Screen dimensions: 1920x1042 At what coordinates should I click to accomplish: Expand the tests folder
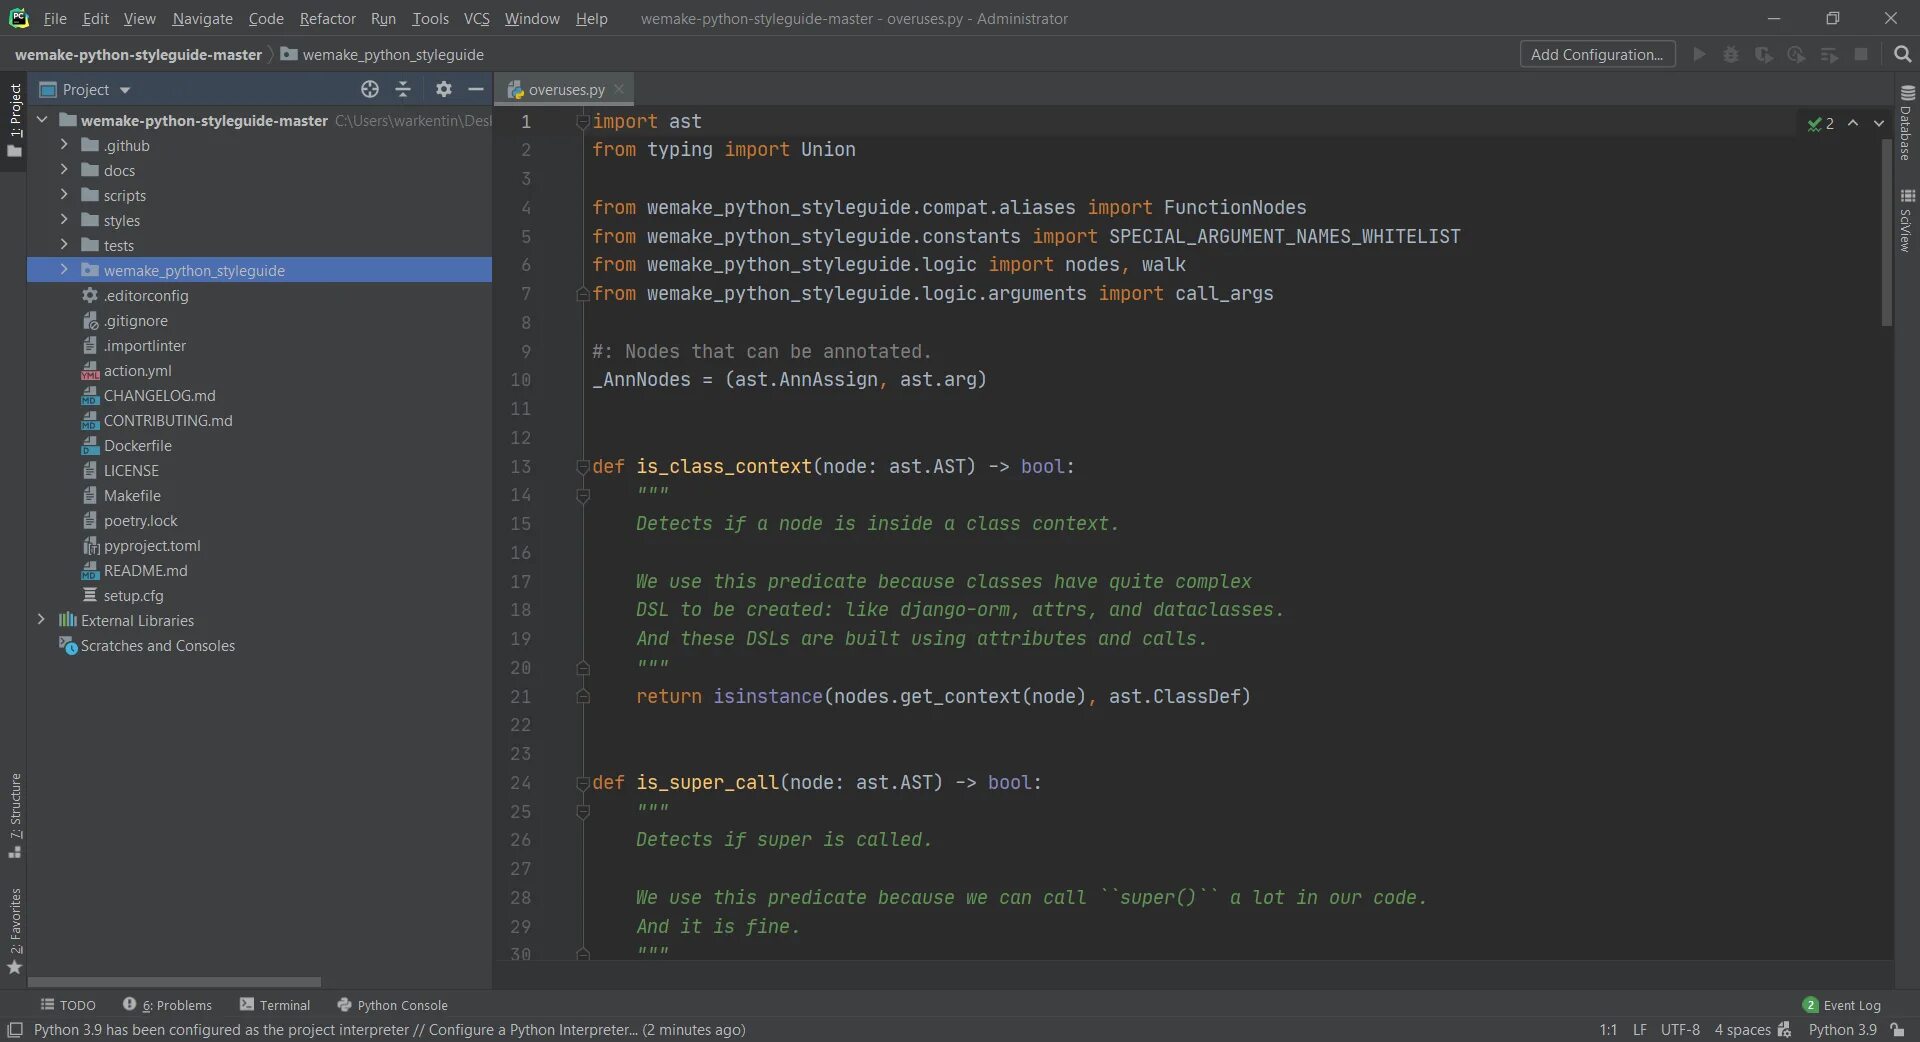coord(64,245)
